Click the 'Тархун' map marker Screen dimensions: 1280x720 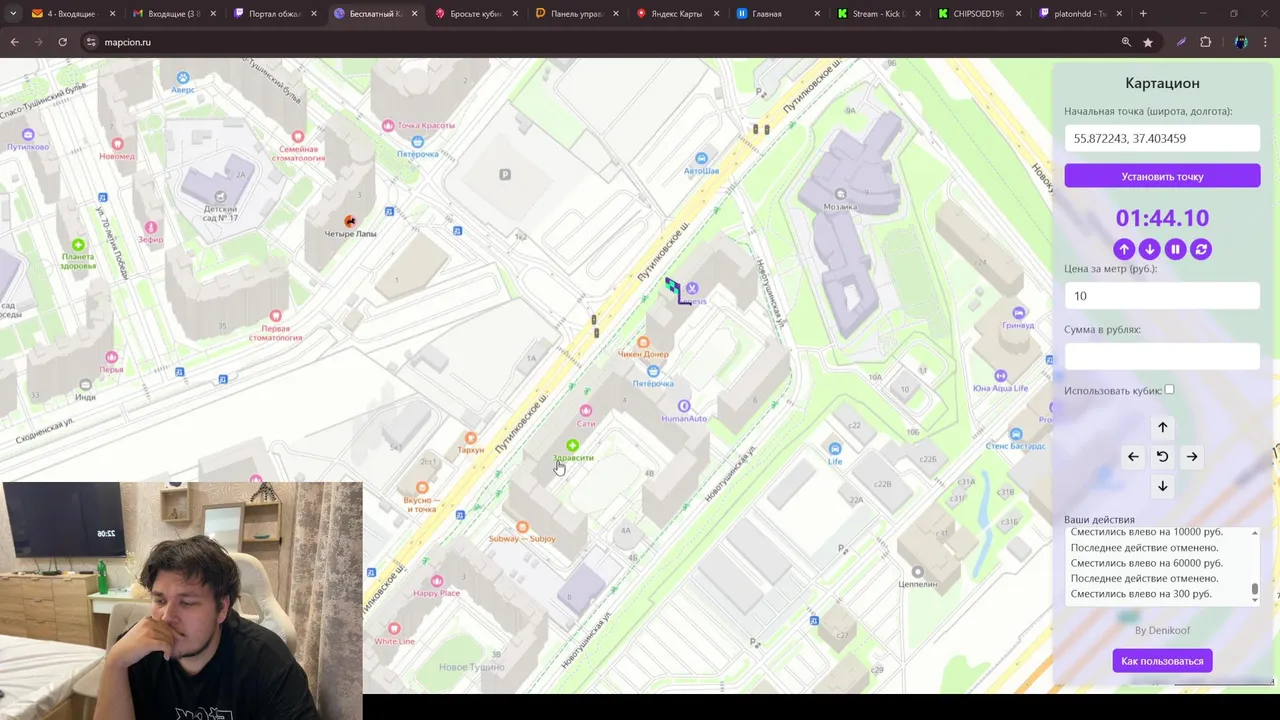point(470,438)
